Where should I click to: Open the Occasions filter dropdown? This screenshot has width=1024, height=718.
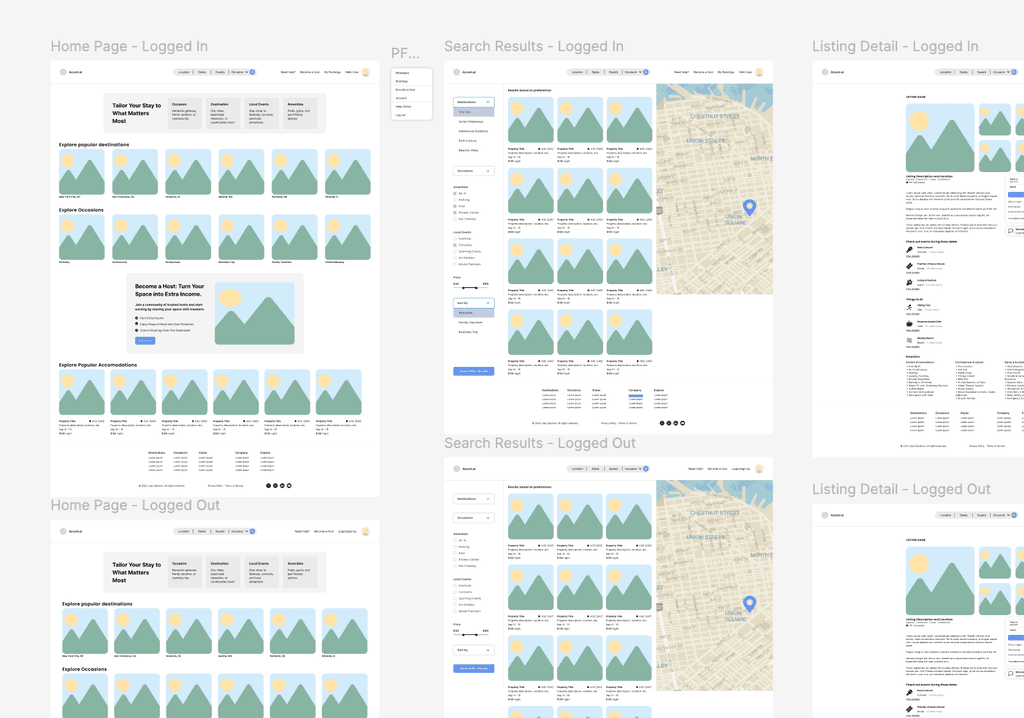pos(488,170)
